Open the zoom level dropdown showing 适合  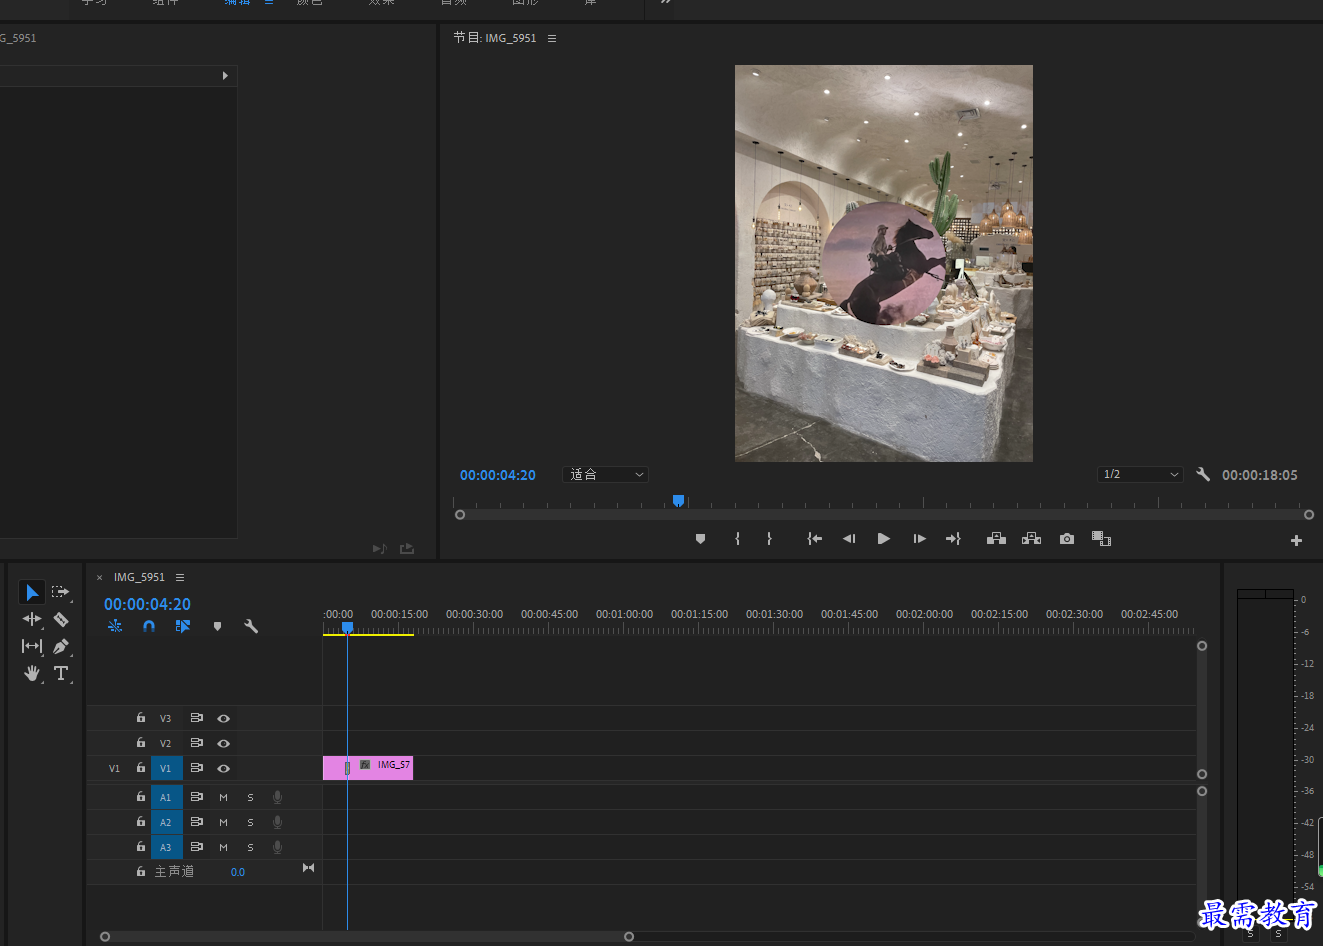[606, 475]
